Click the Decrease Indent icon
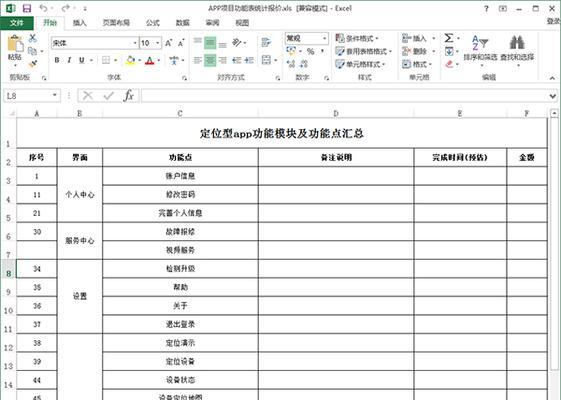 [x=236, y=60]
